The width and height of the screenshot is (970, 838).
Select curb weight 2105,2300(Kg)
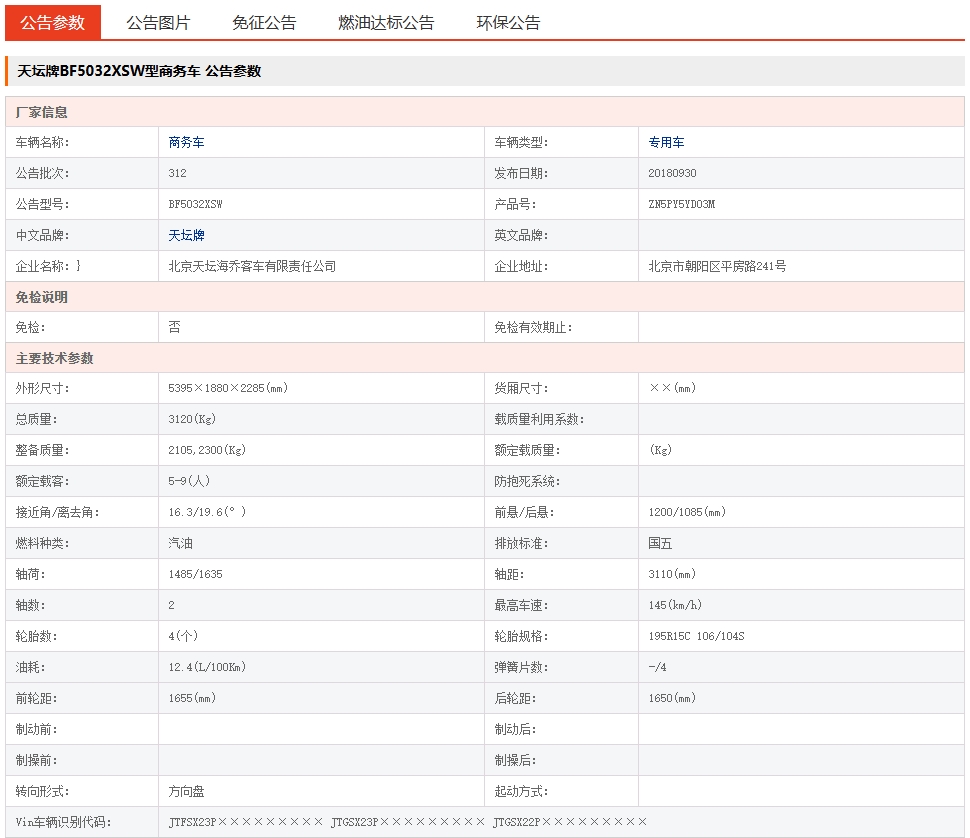(207, 450)
